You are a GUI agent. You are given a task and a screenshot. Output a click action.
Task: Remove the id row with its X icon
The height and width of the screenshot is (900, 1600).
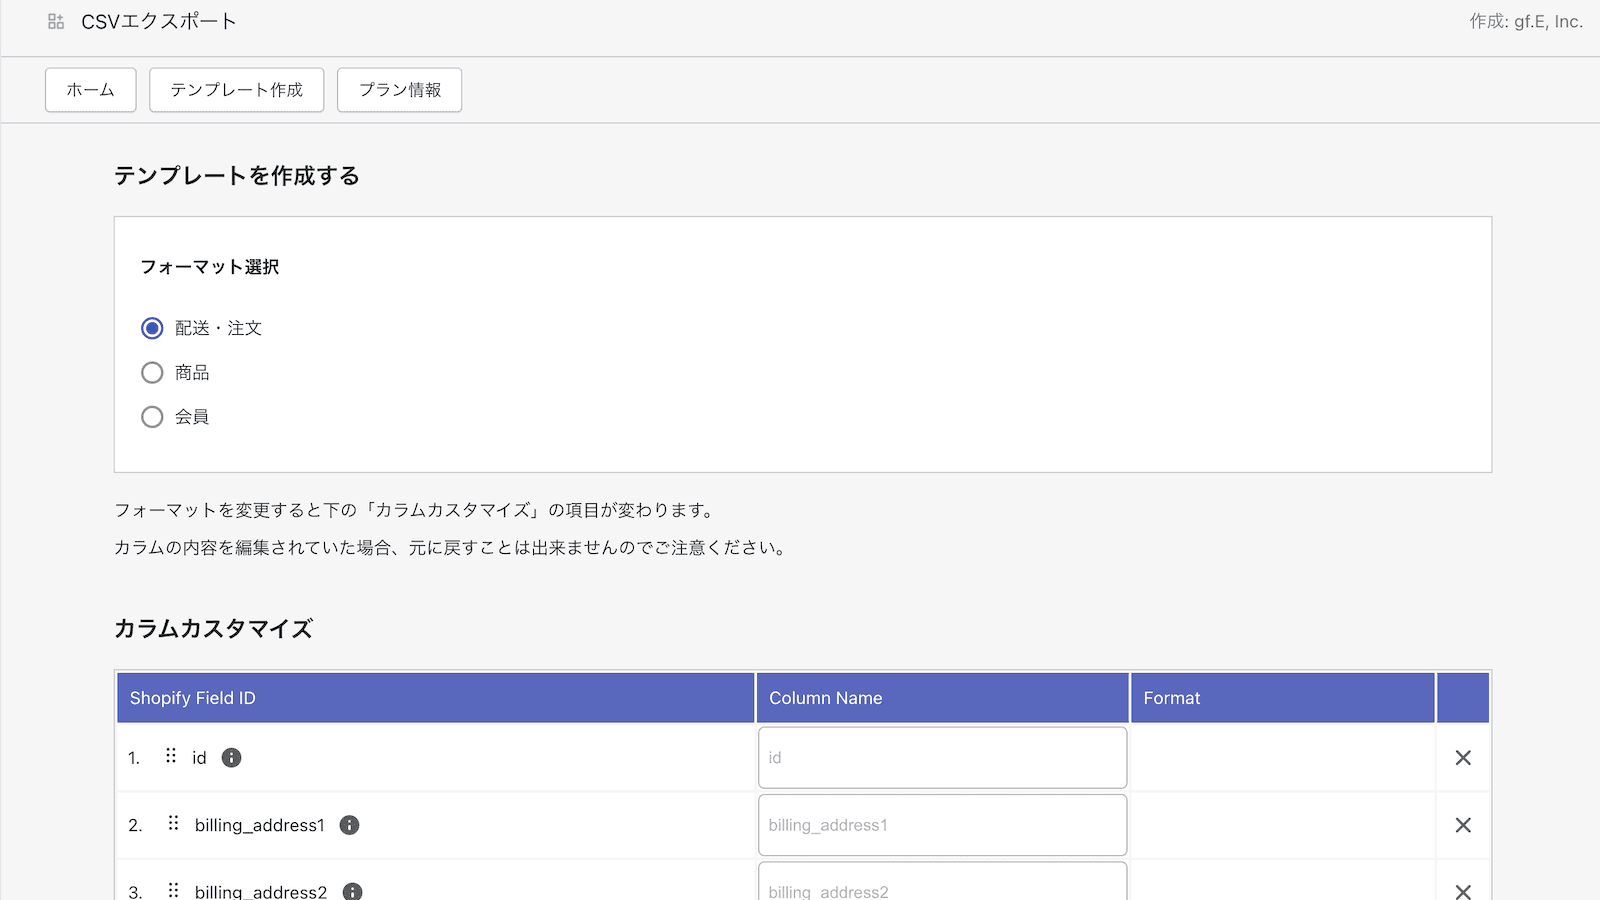click(x=1462, y=757)
